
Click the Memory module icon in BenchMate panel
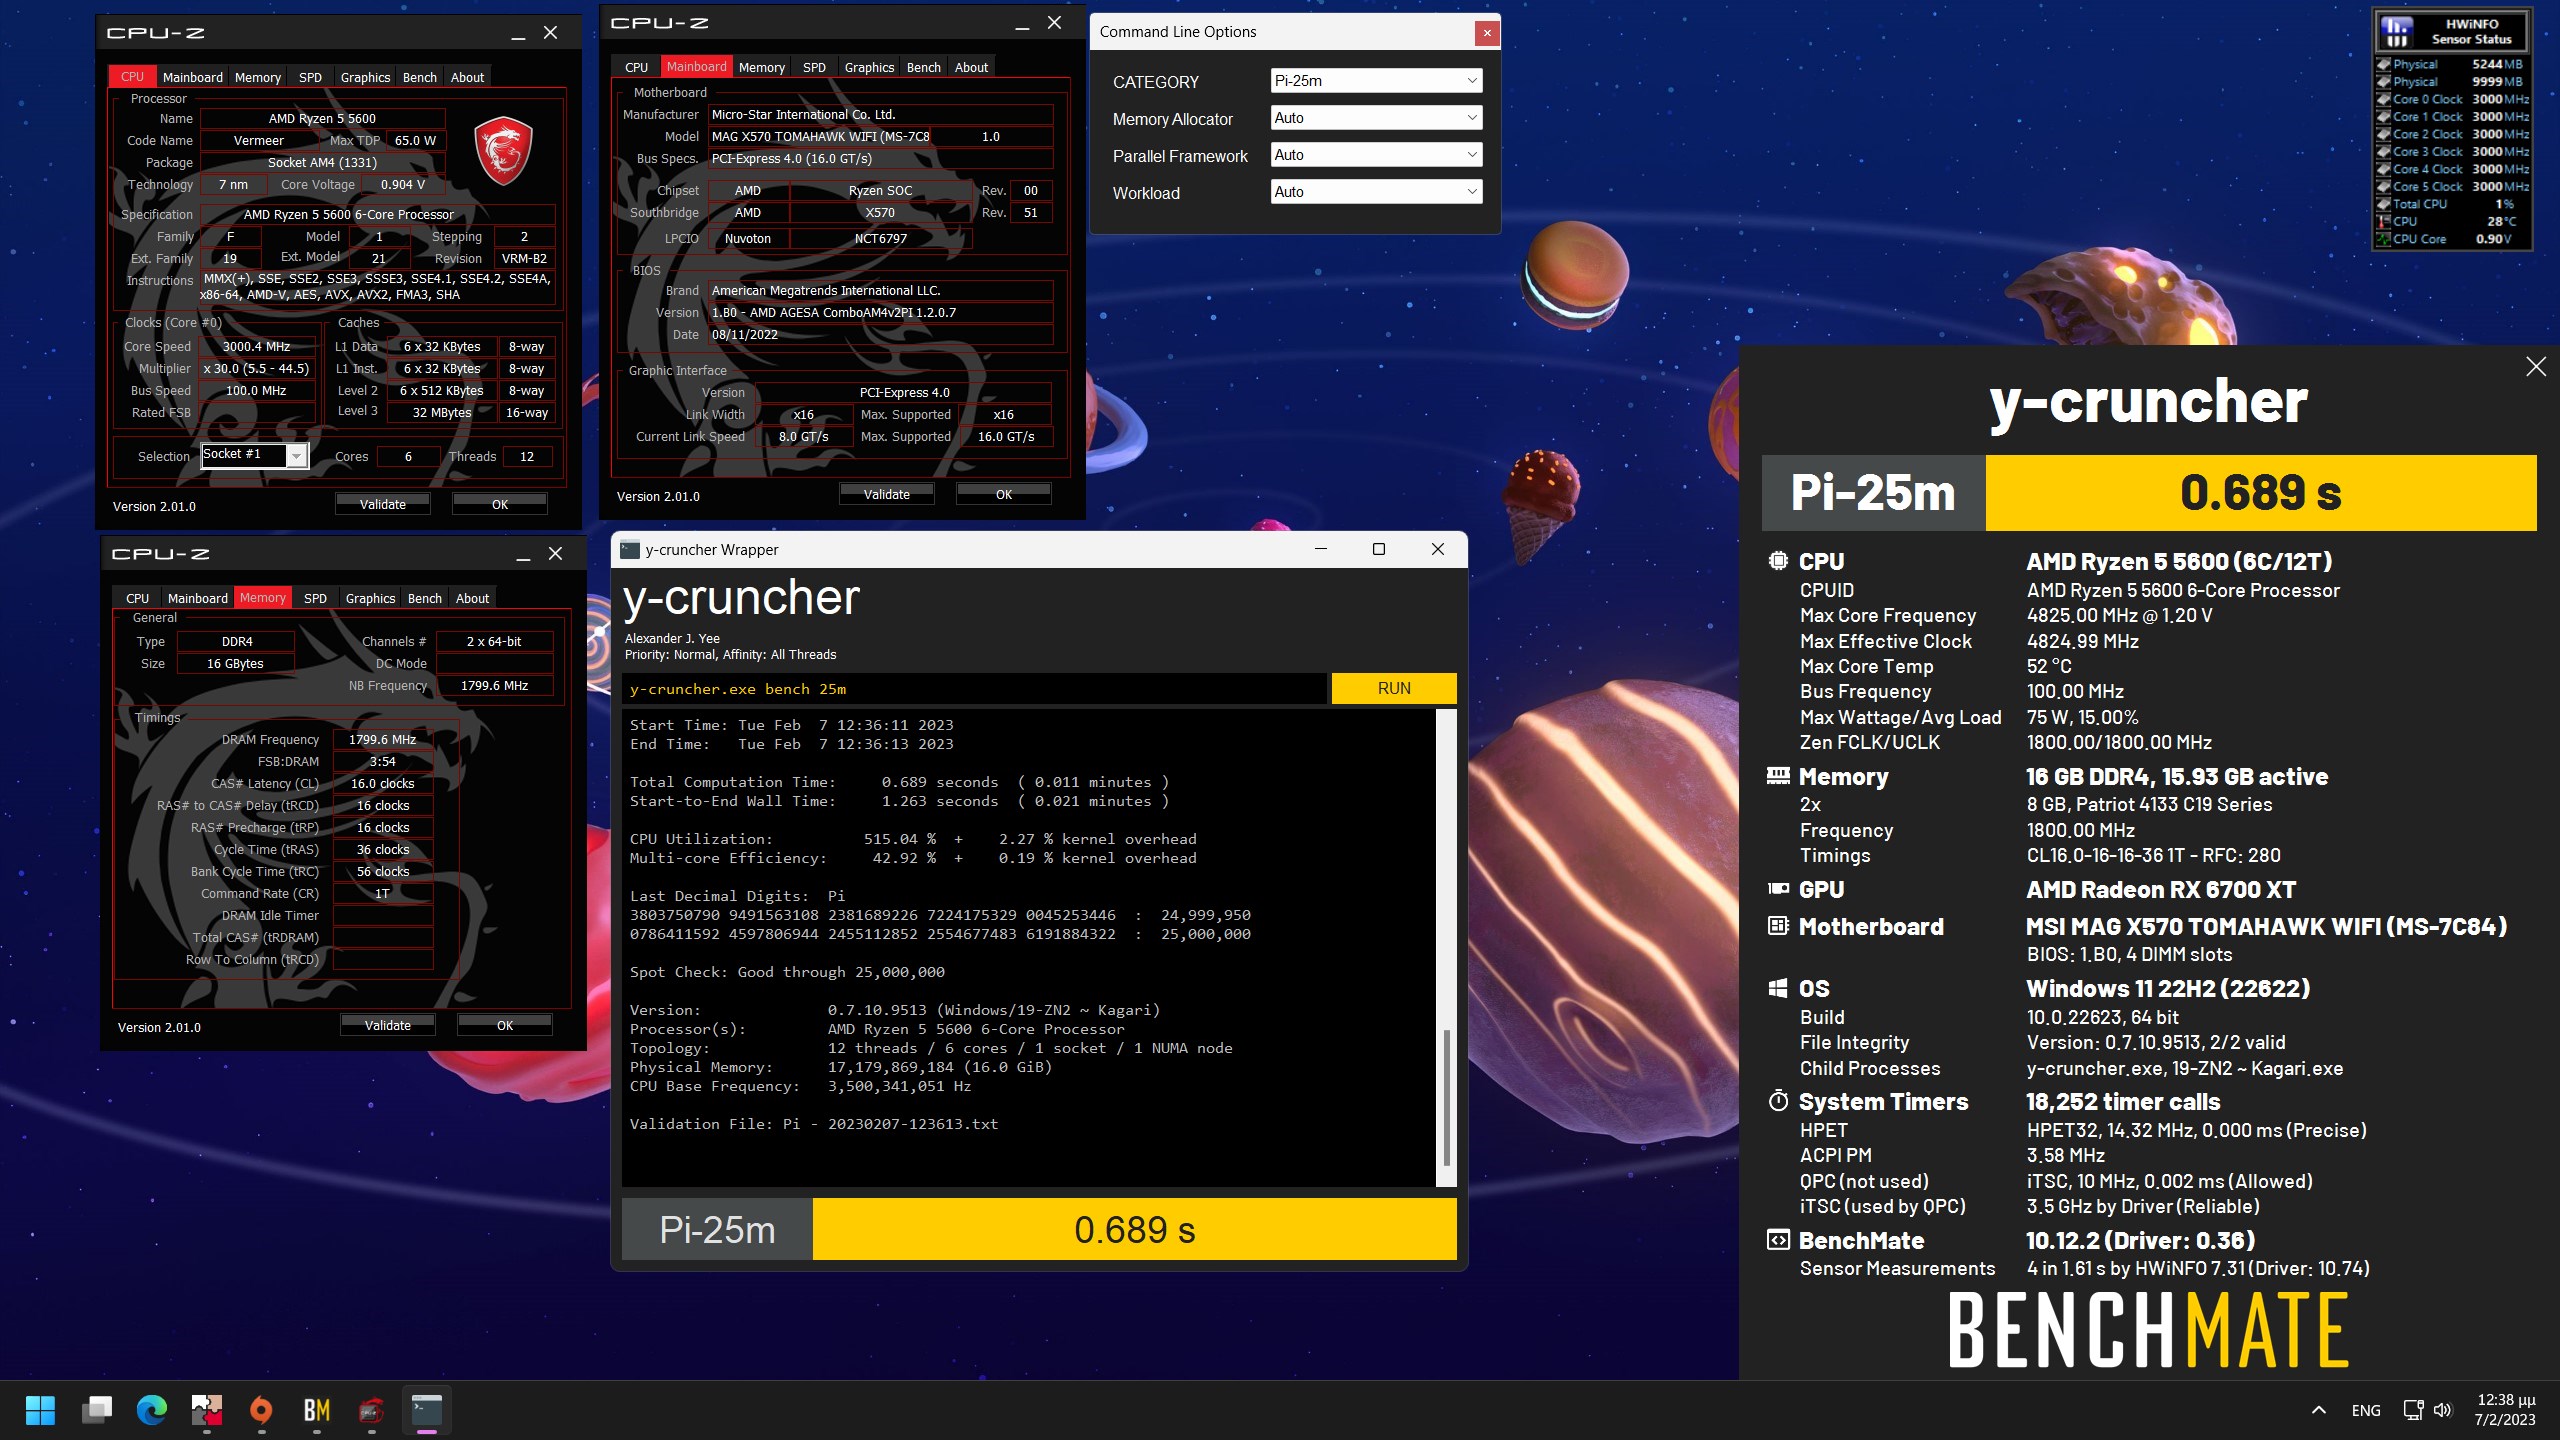coord(1778,776)
